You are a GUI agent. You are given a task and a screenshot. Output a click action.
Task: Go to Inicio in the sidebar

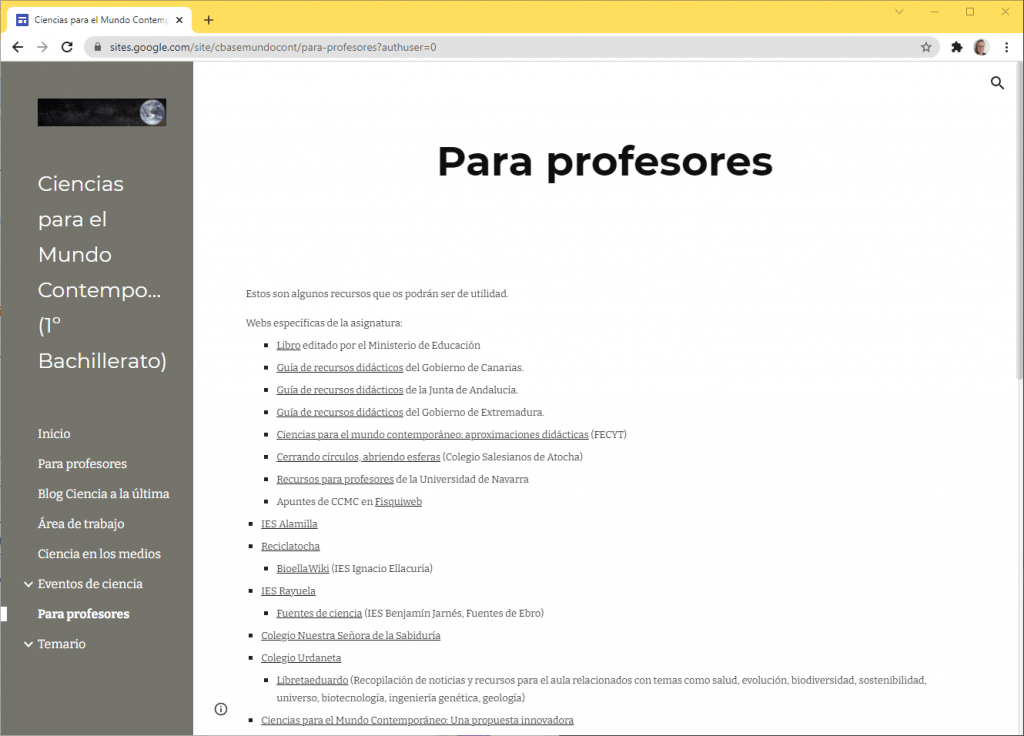[x=54, y=434]
